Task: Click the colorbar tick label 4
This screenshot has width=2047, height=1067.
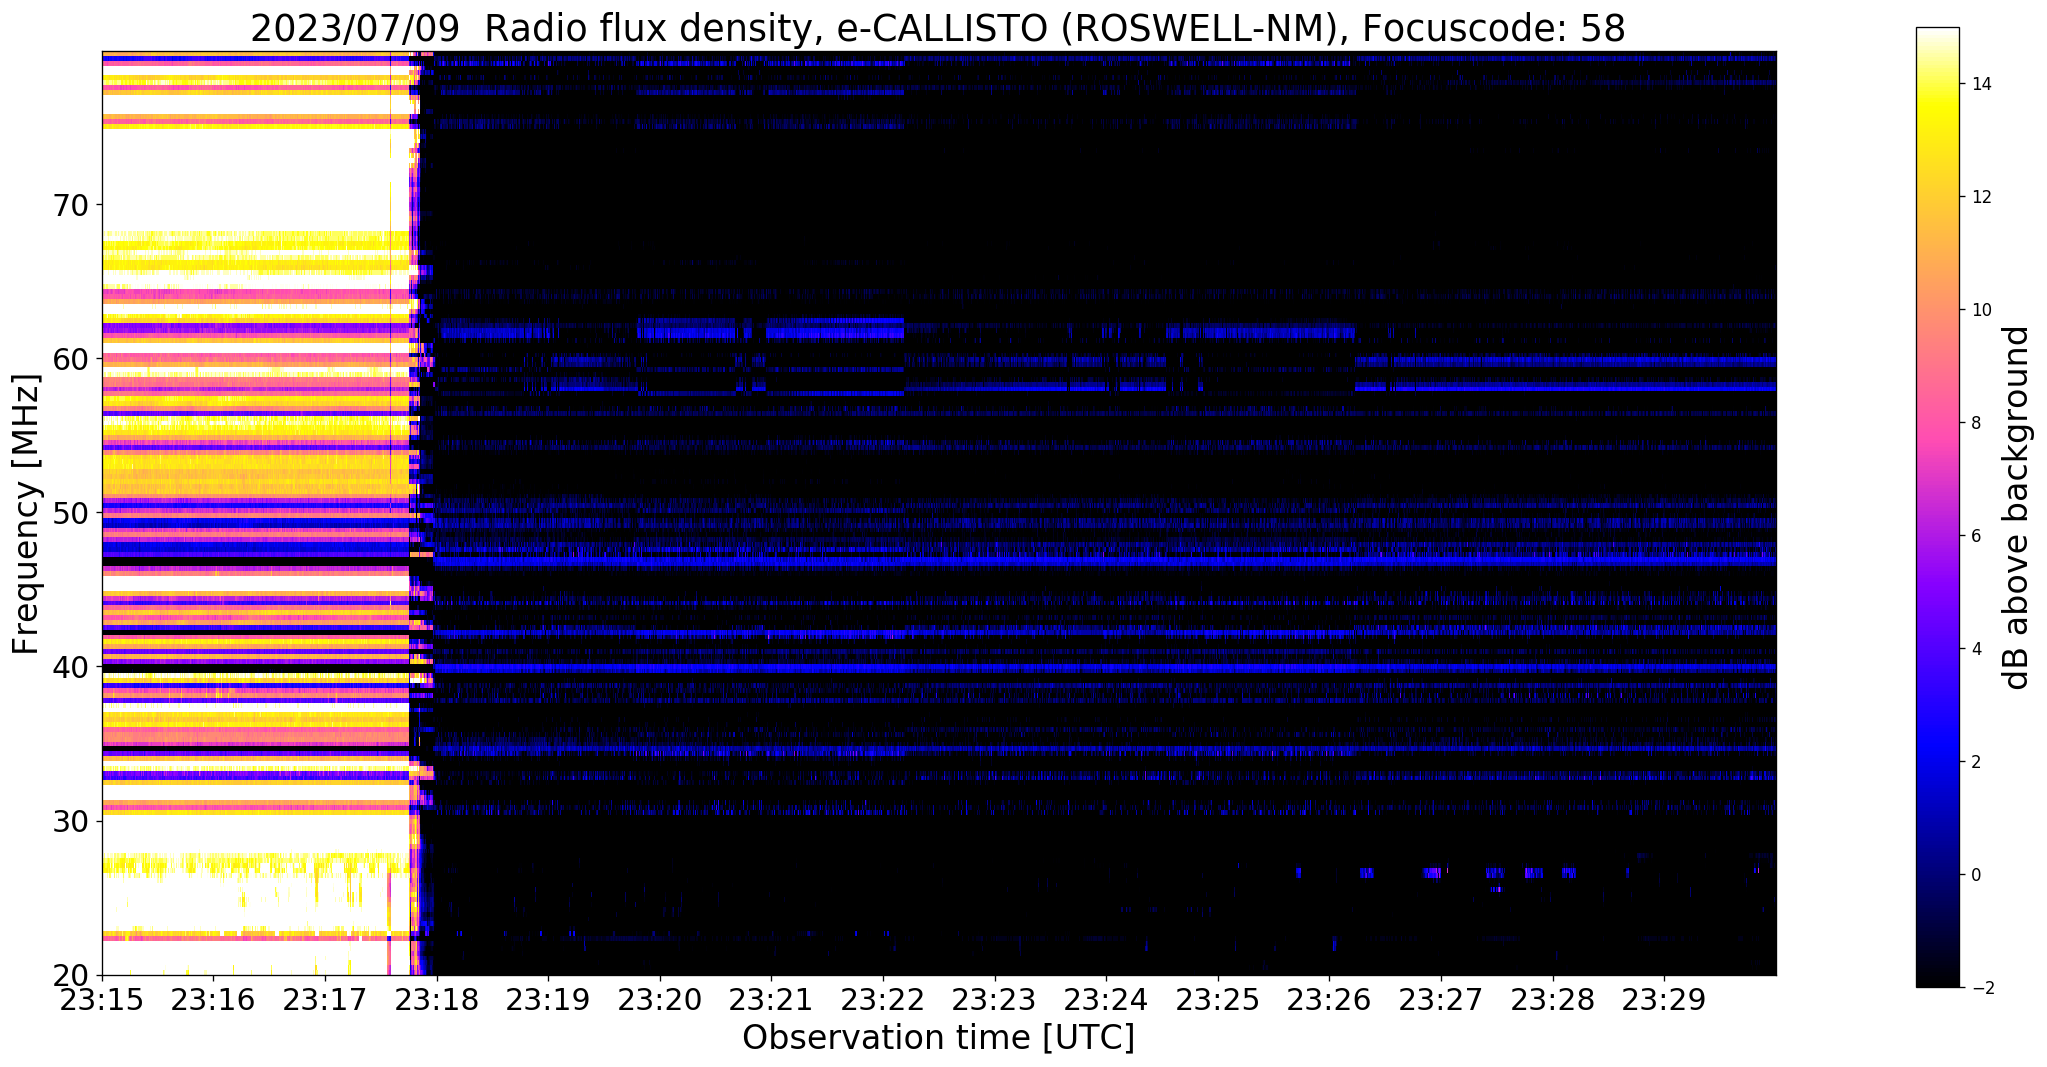Action: [x=1976, y=649]
